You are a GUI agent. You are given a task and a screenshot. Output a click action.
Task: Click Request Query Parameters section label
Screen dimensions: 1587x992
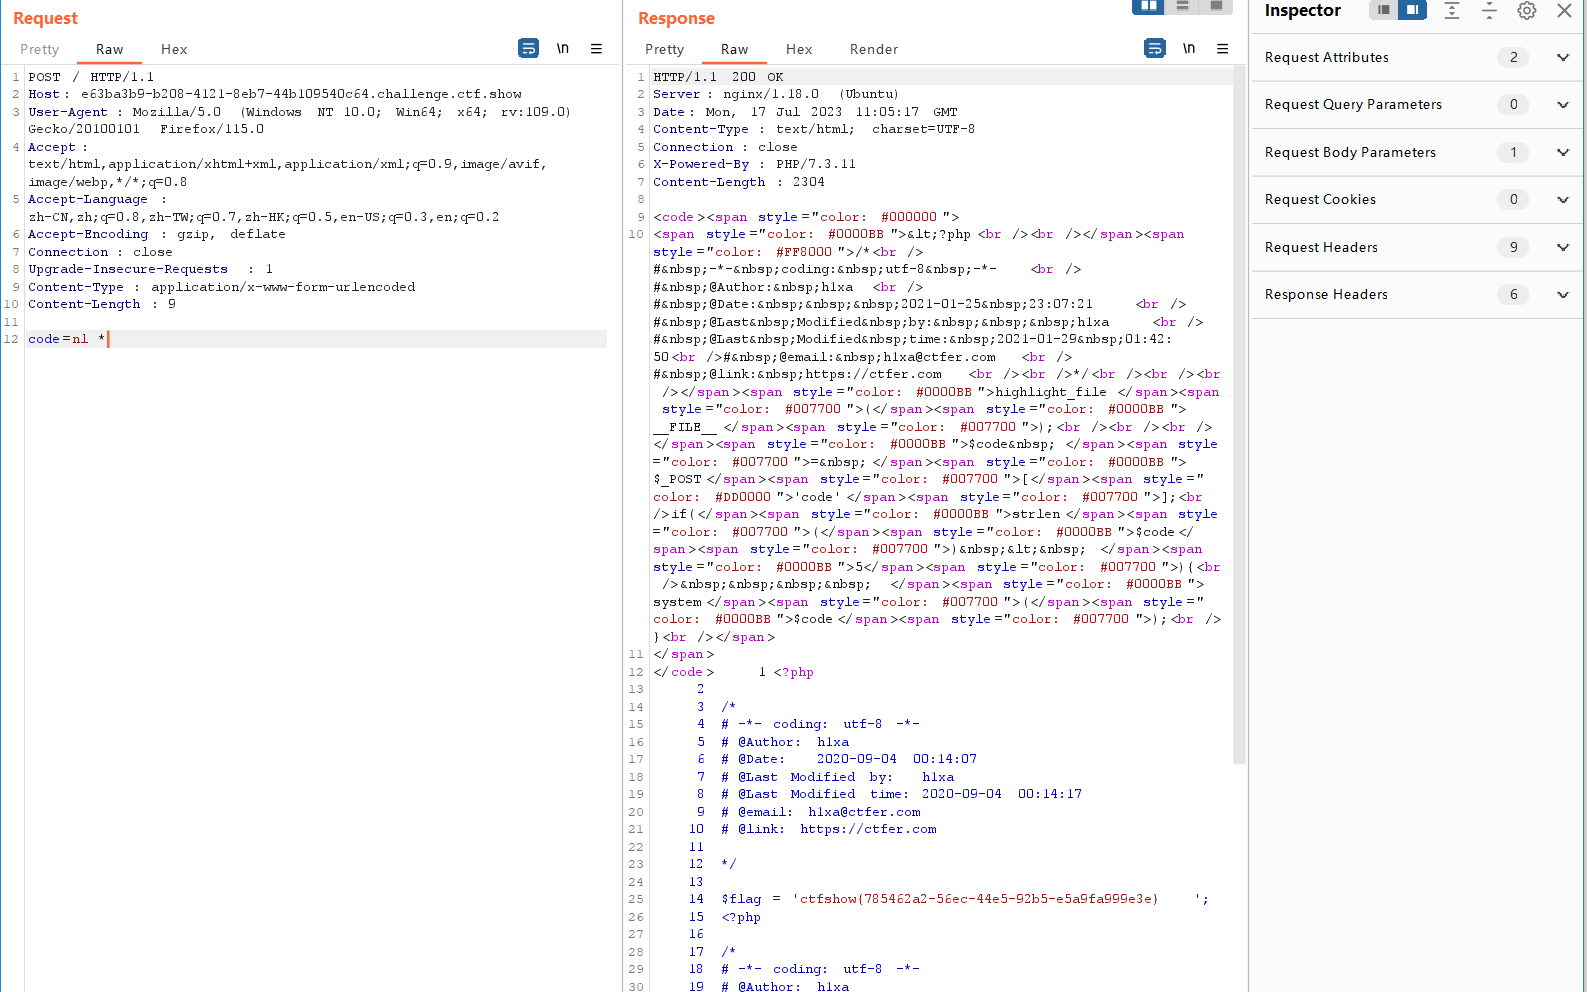click(x=1353, y=104)
